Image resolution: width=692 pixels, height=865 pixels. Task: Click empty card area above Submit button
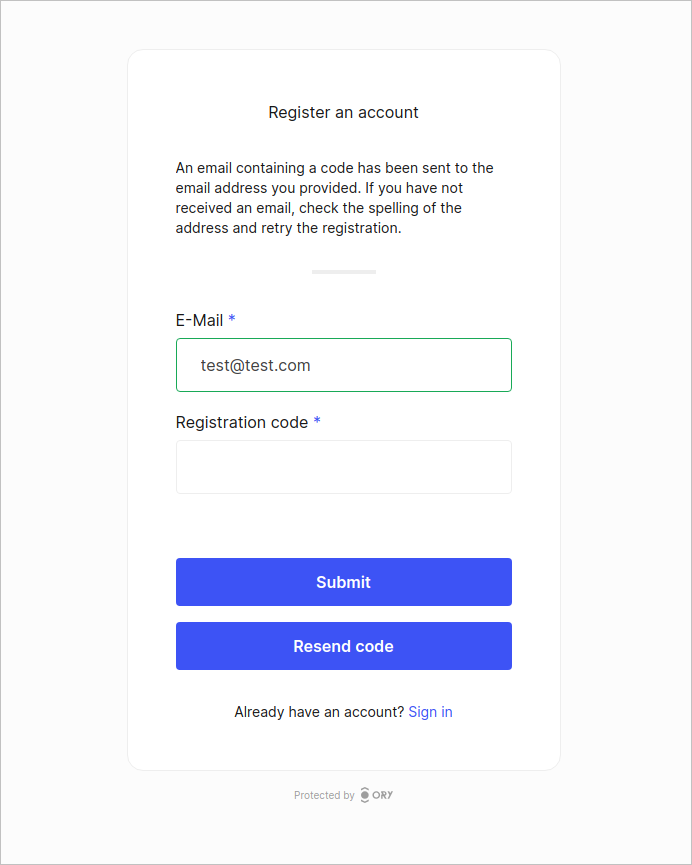tap(343, 527)
